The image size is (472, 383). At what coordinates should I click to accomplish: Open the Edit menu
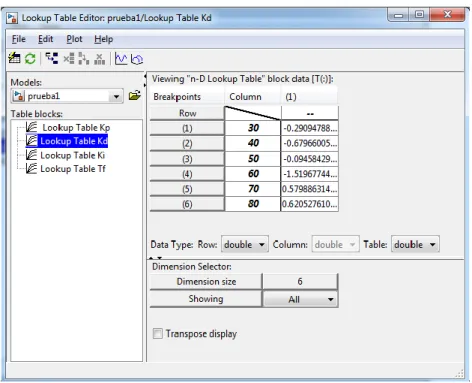tap(45, 39)
